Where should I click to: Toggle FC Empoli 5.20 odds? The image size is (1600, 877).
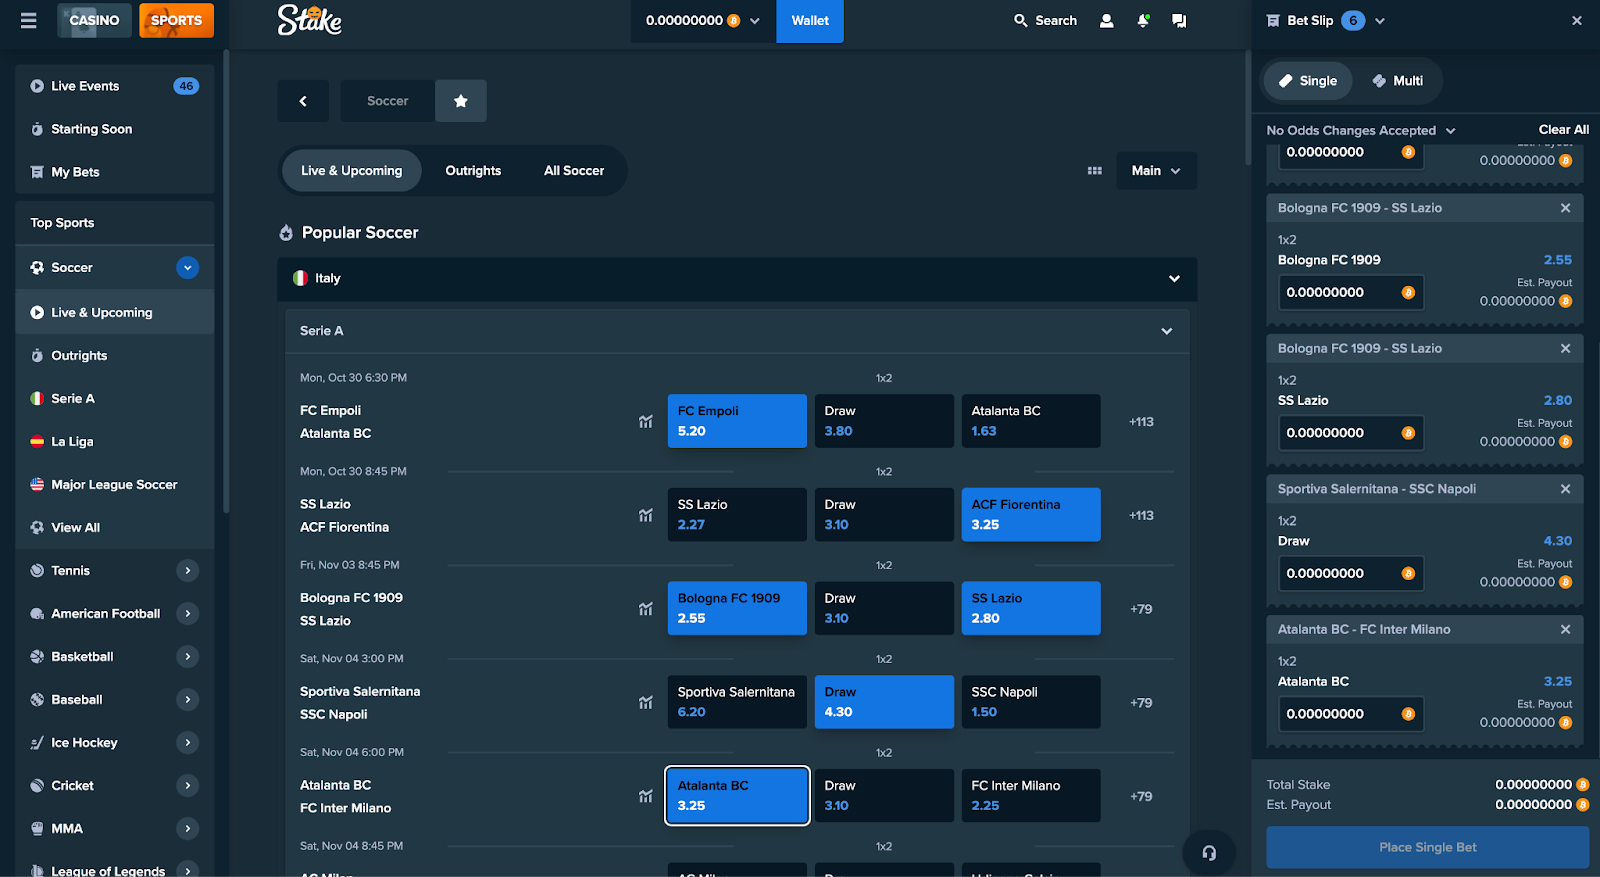(x=737, y=421)
